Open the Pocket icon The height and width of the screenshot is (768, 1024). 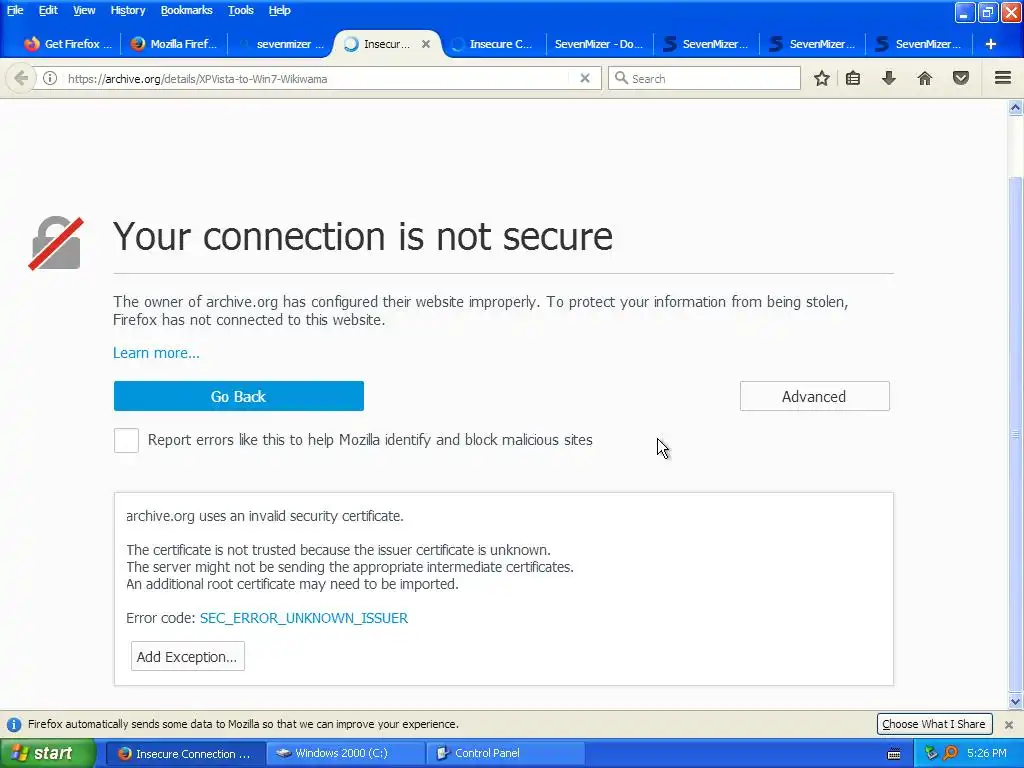961,78
